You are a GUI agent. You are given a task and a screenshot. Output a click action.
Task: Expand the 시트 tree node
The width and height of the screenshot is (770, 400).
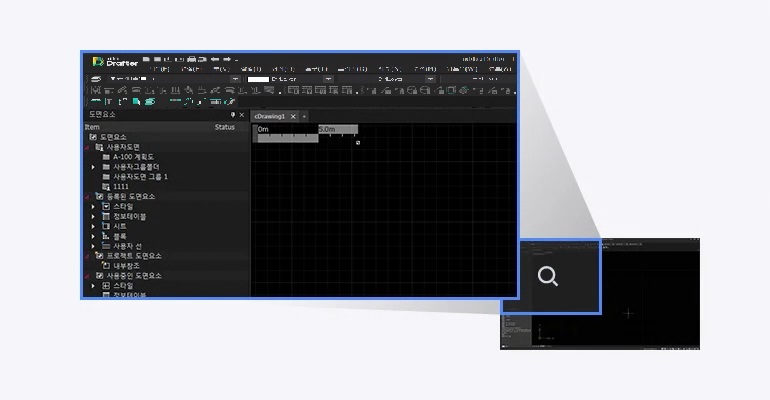pos(93,226)
